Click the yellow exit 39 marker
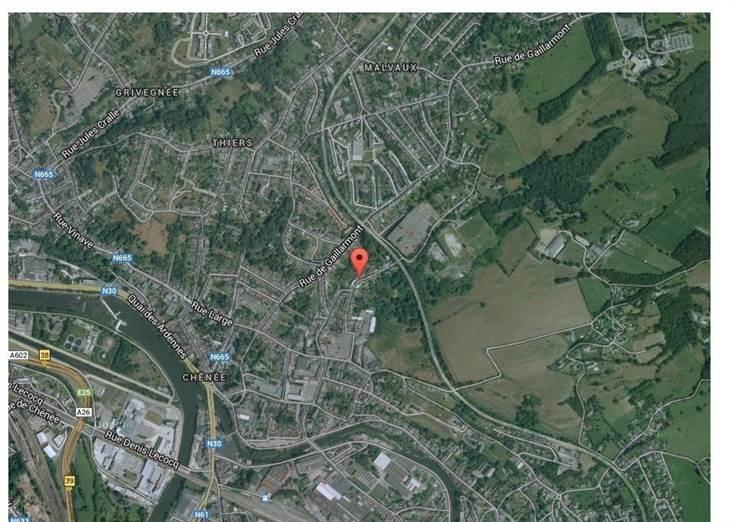The height and width of the screenshot is (522, 736). (x=69, y=481)
